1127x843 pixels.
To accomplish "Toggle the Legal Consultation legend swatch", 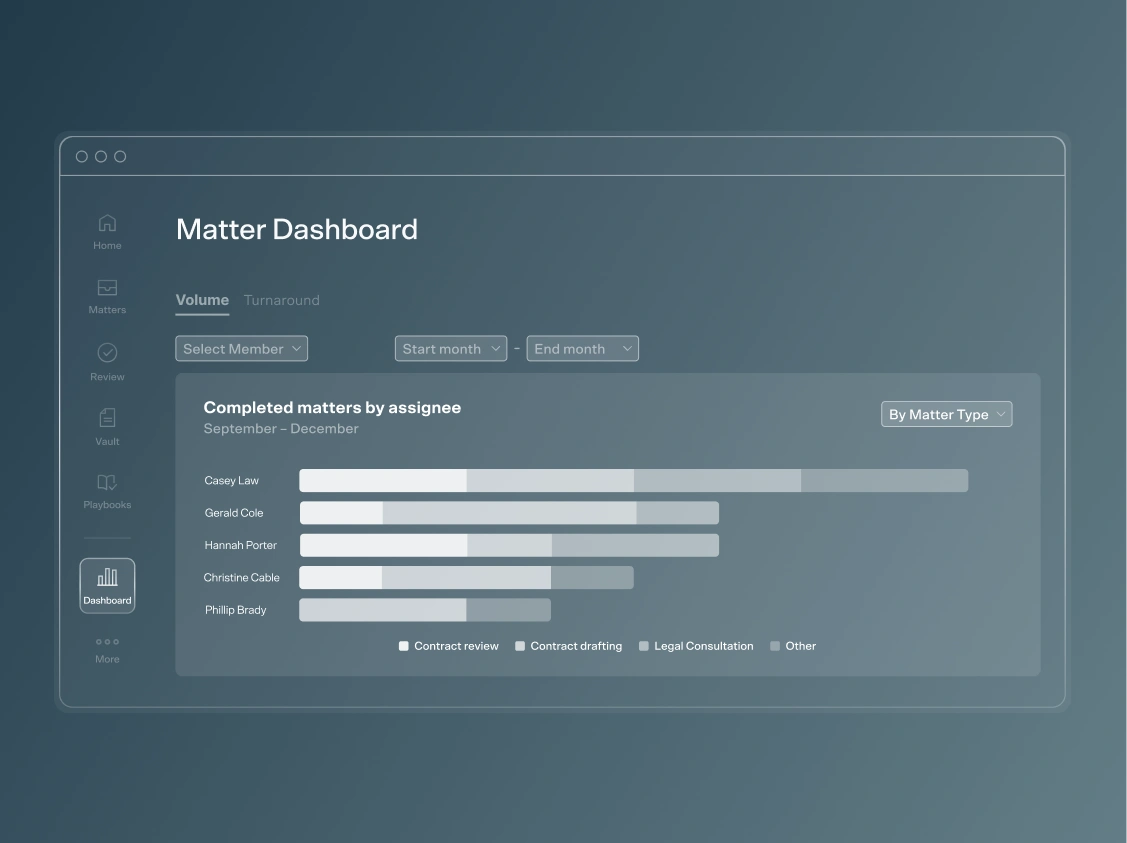I will (644, 646).
